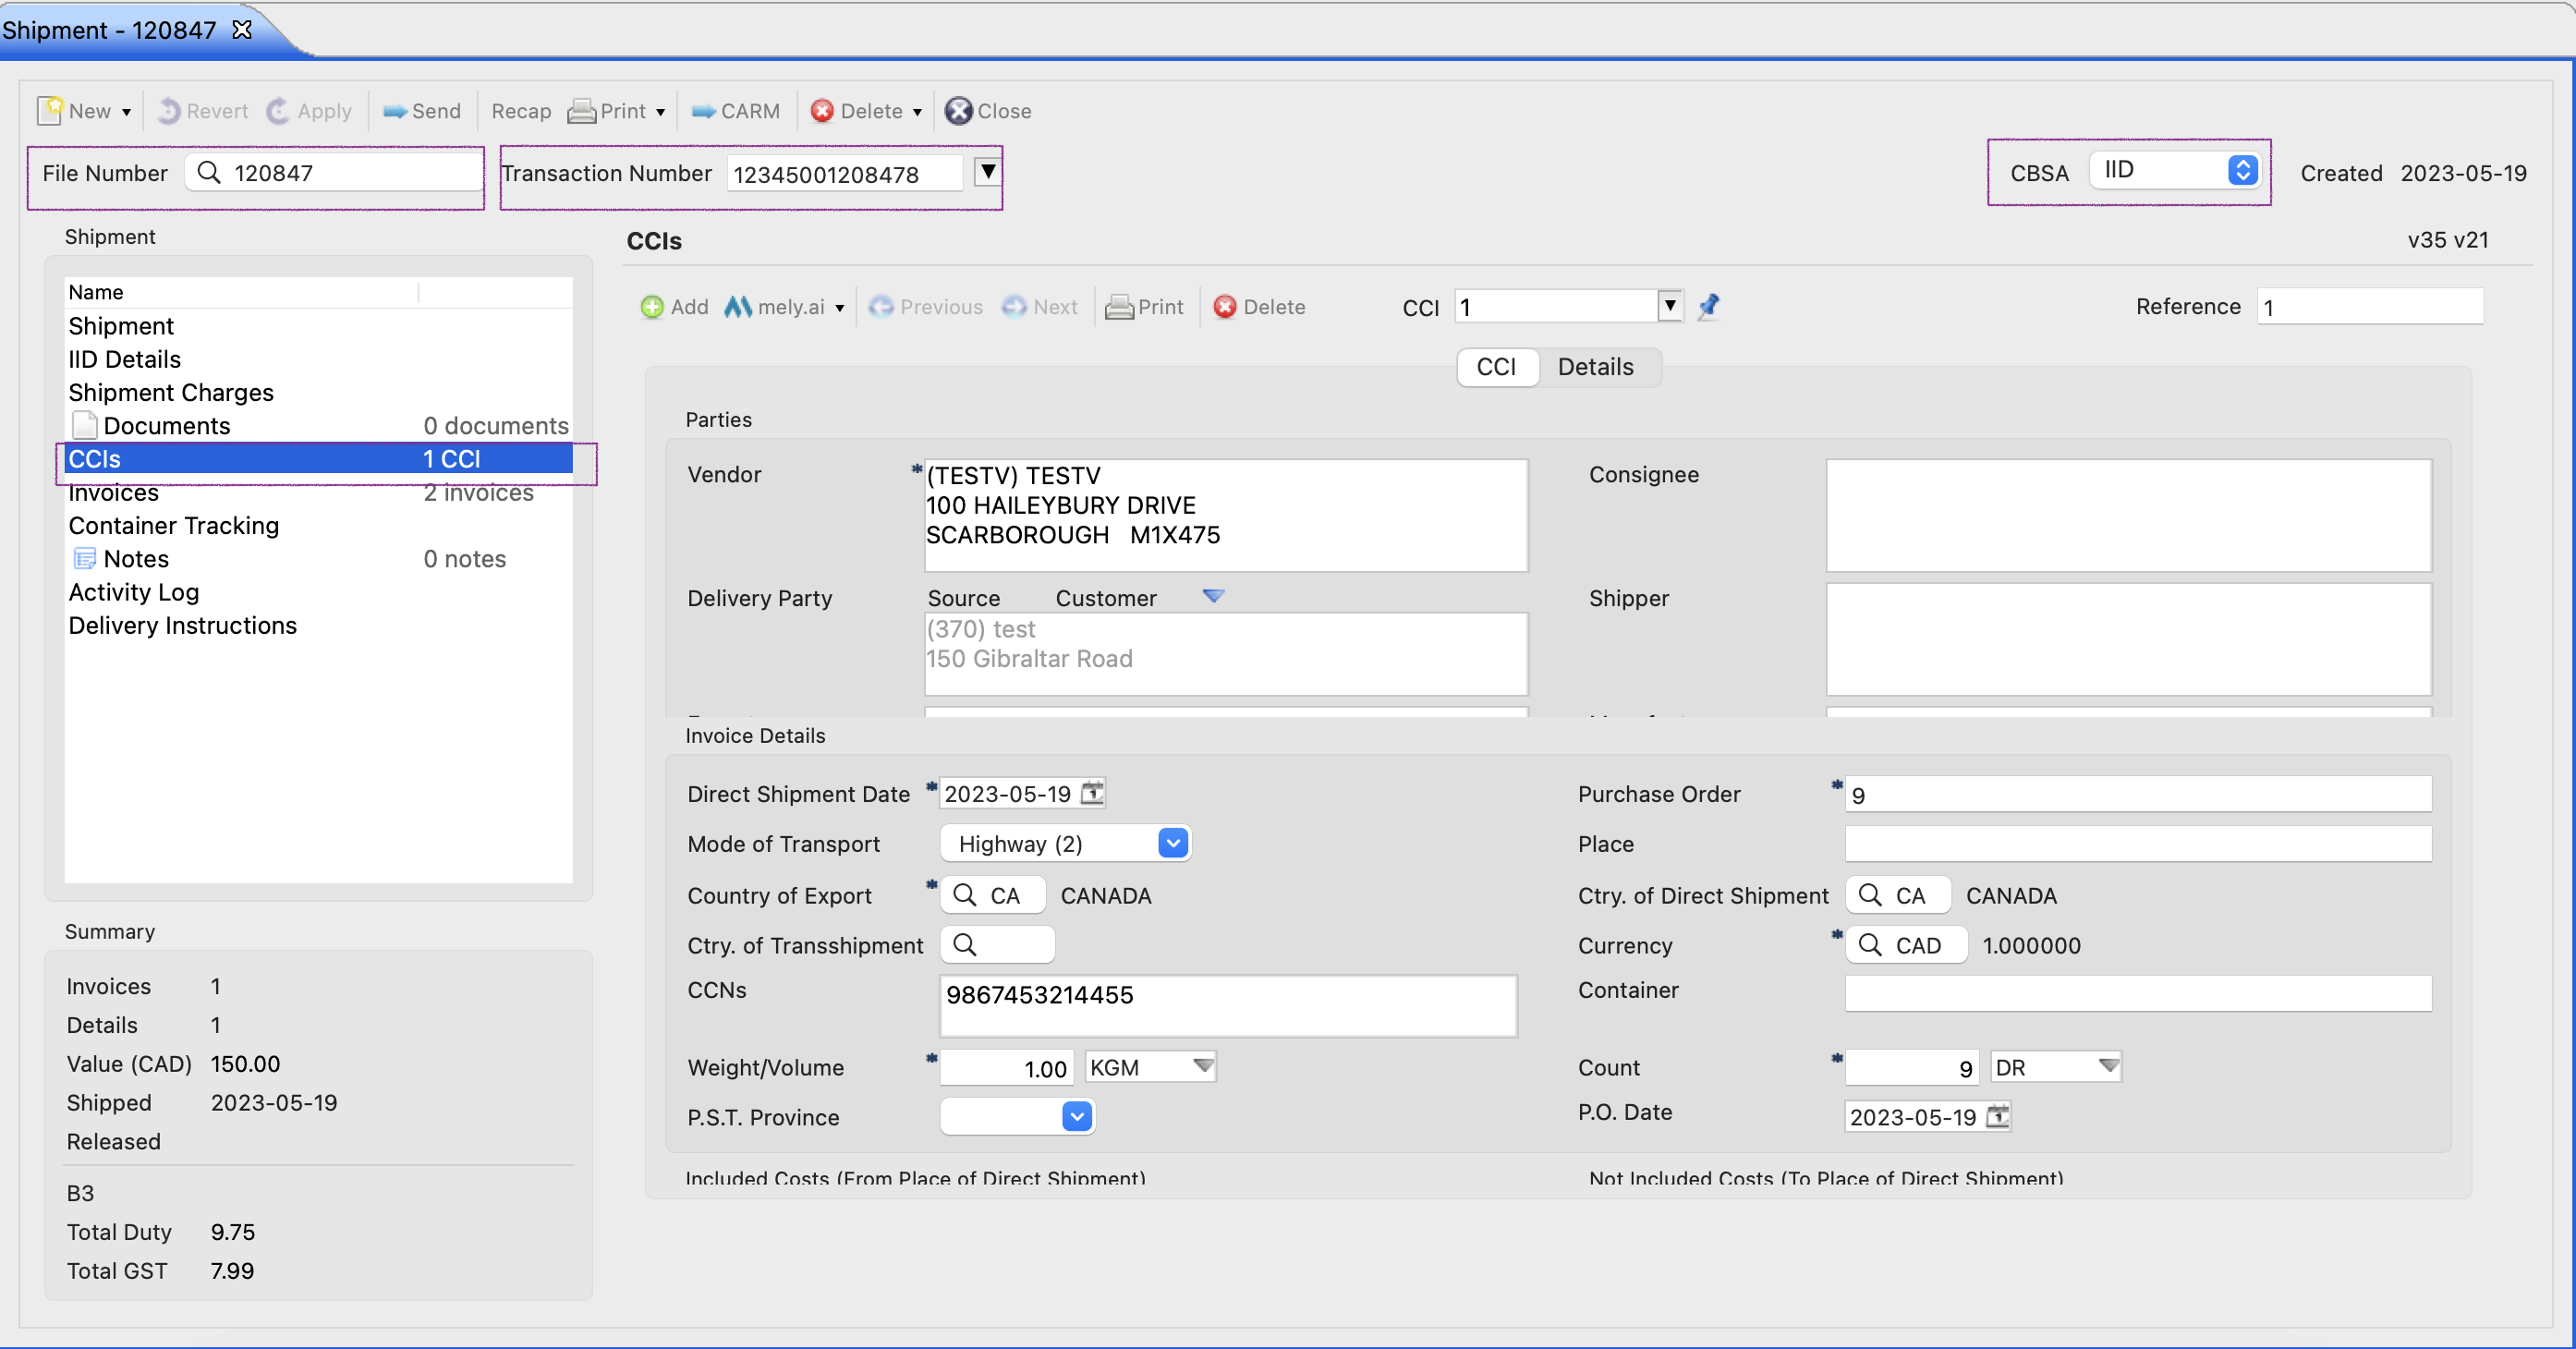Click the Apply button
The width and height of the screenshot is (2576, 1349).
310,111
